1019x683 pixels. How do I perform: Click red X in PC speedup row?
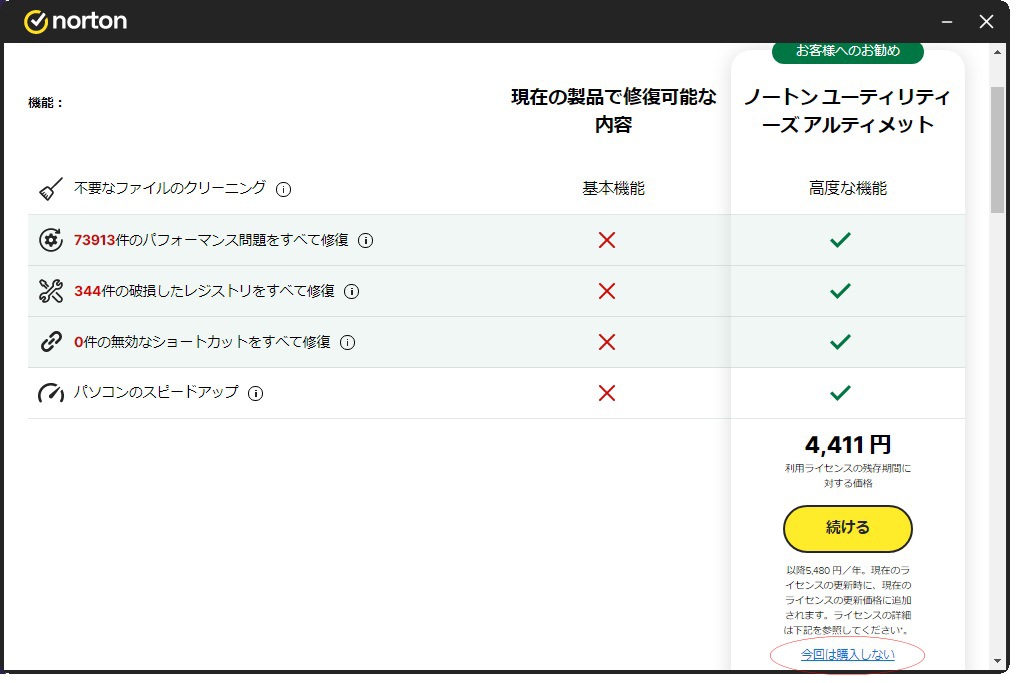coord(607,393)
